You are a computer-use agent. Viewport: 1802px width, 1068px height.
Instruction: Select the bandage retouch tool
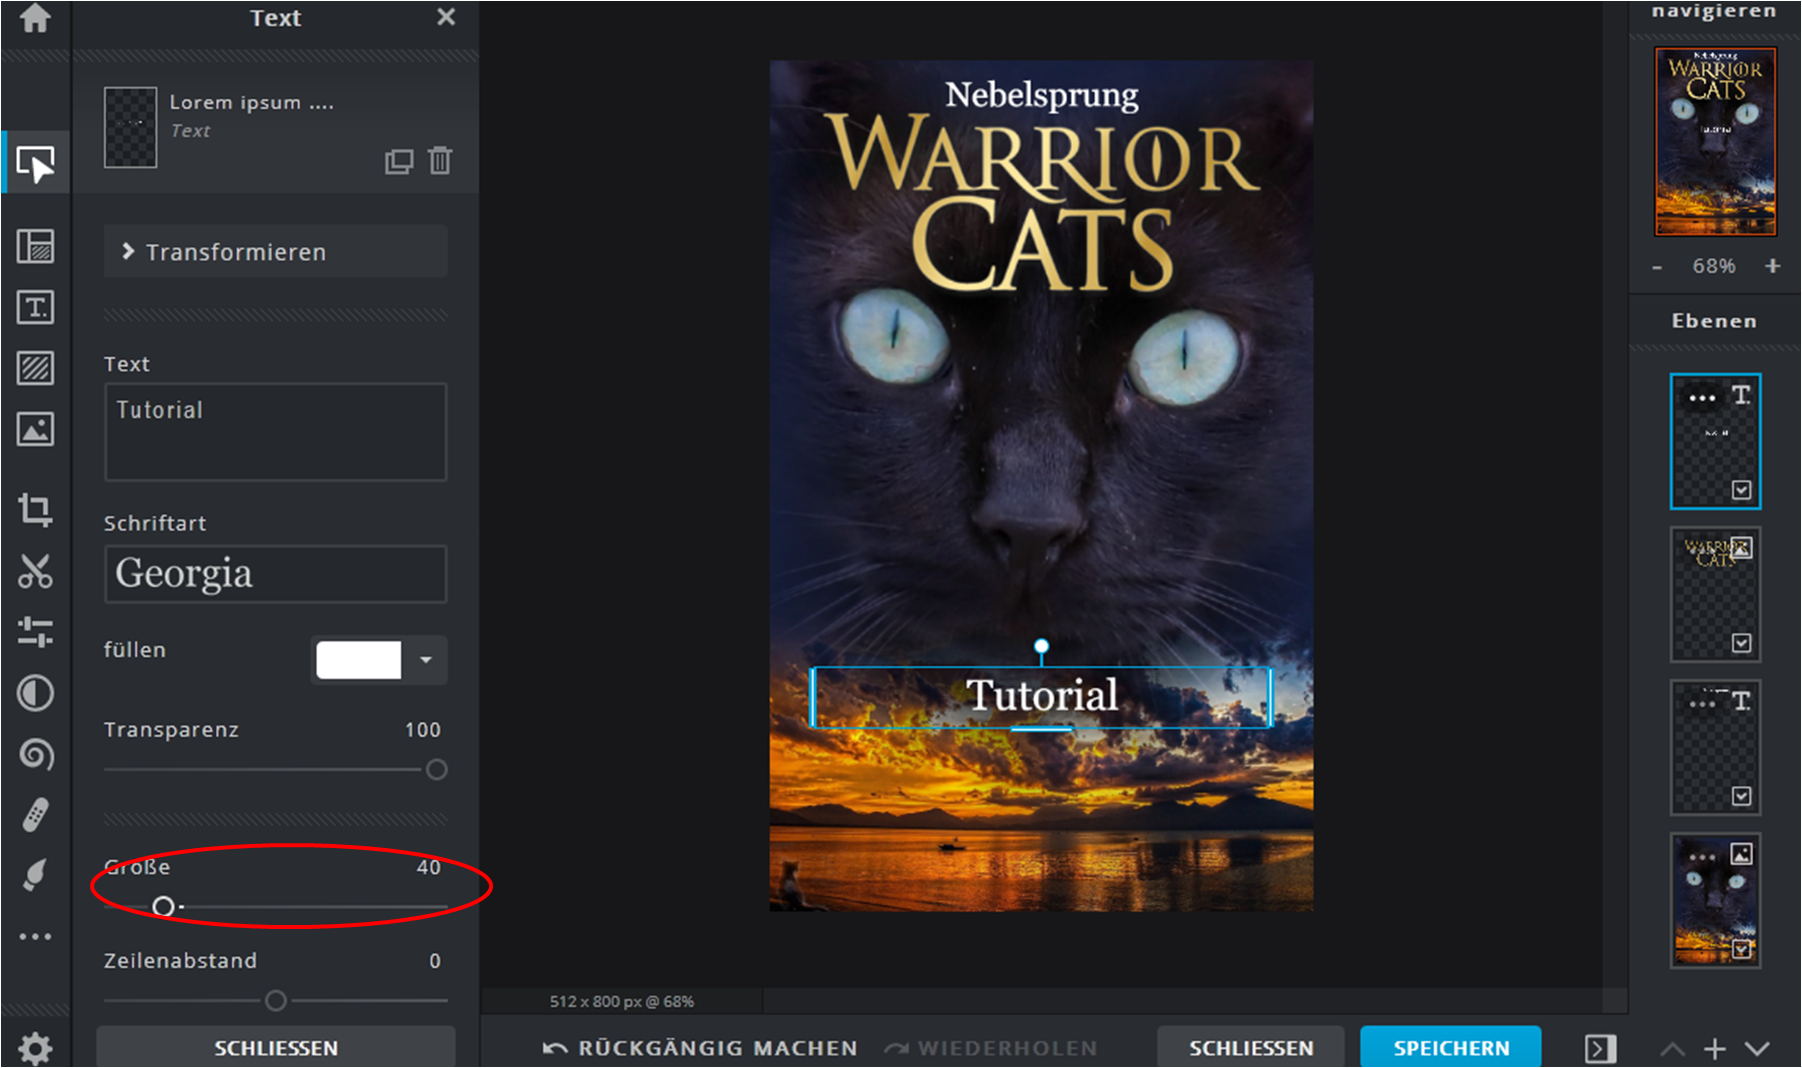pos(36,815)
